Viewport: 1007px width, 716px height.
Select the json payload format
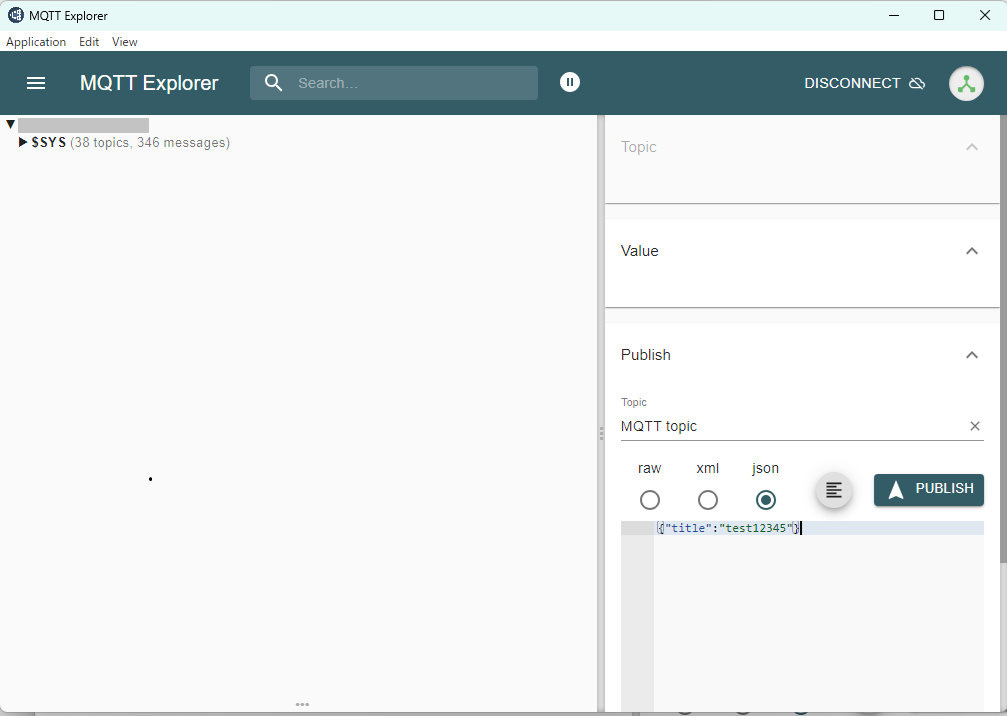pyautogui.click(x=766, y=500)
